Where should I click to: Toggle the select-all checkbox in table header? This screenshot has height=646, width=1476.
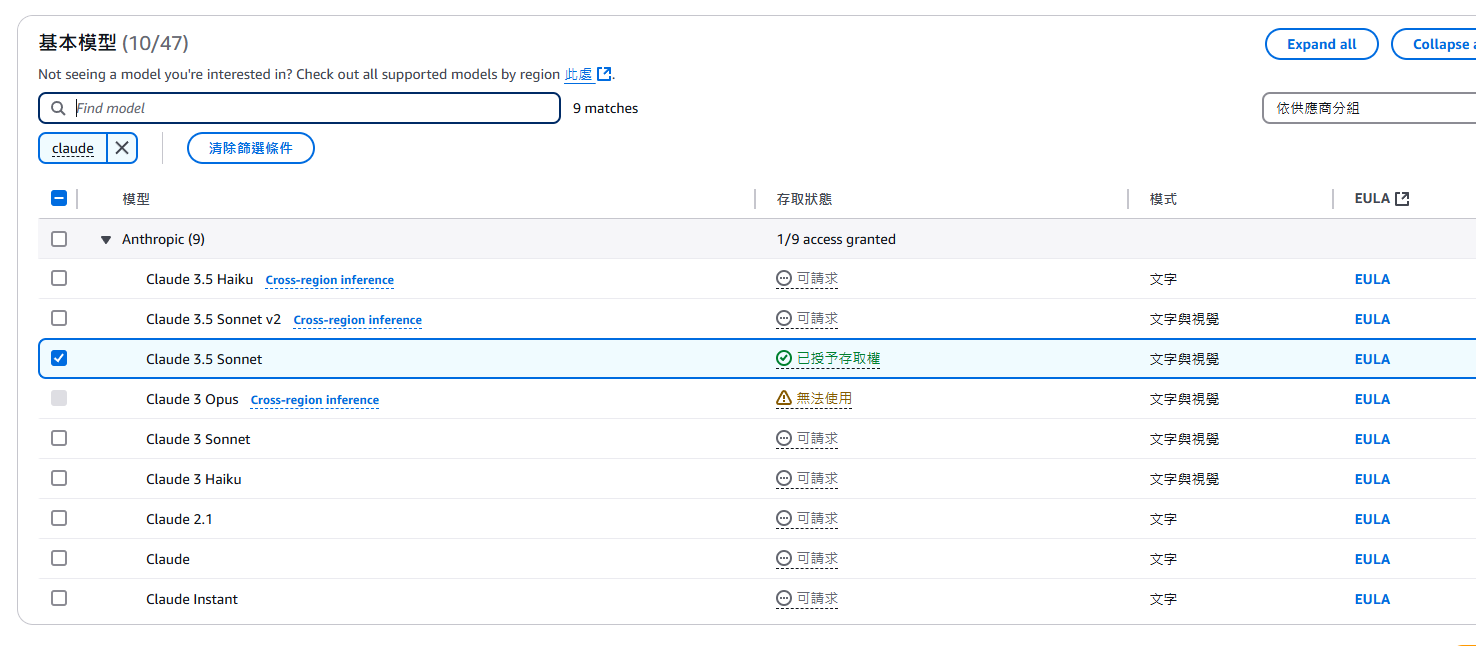pos(59,199)
